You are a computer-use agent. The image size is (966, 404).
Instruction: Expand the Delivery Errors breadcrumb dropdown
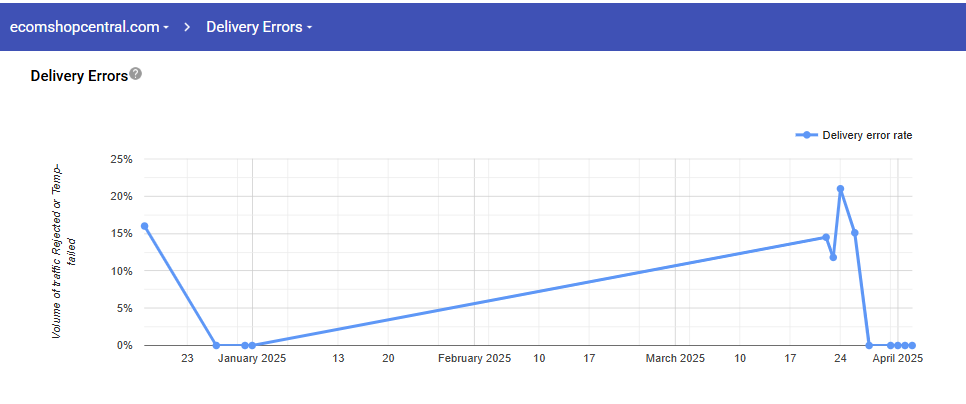click(x=259, y=27)
